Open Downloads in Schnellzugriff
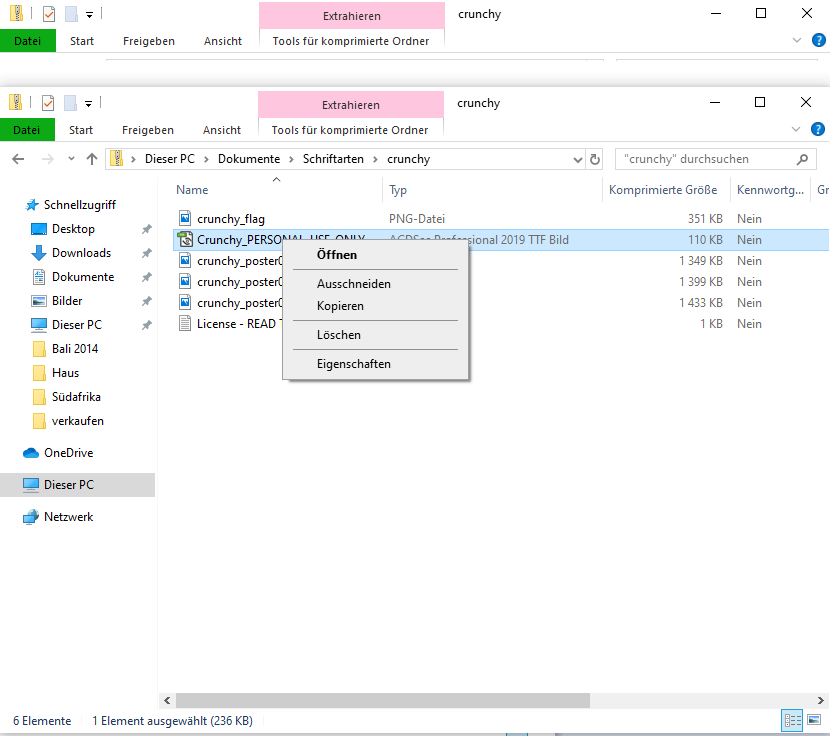Screen dimensions: 830x736 [x=81, y=253]
